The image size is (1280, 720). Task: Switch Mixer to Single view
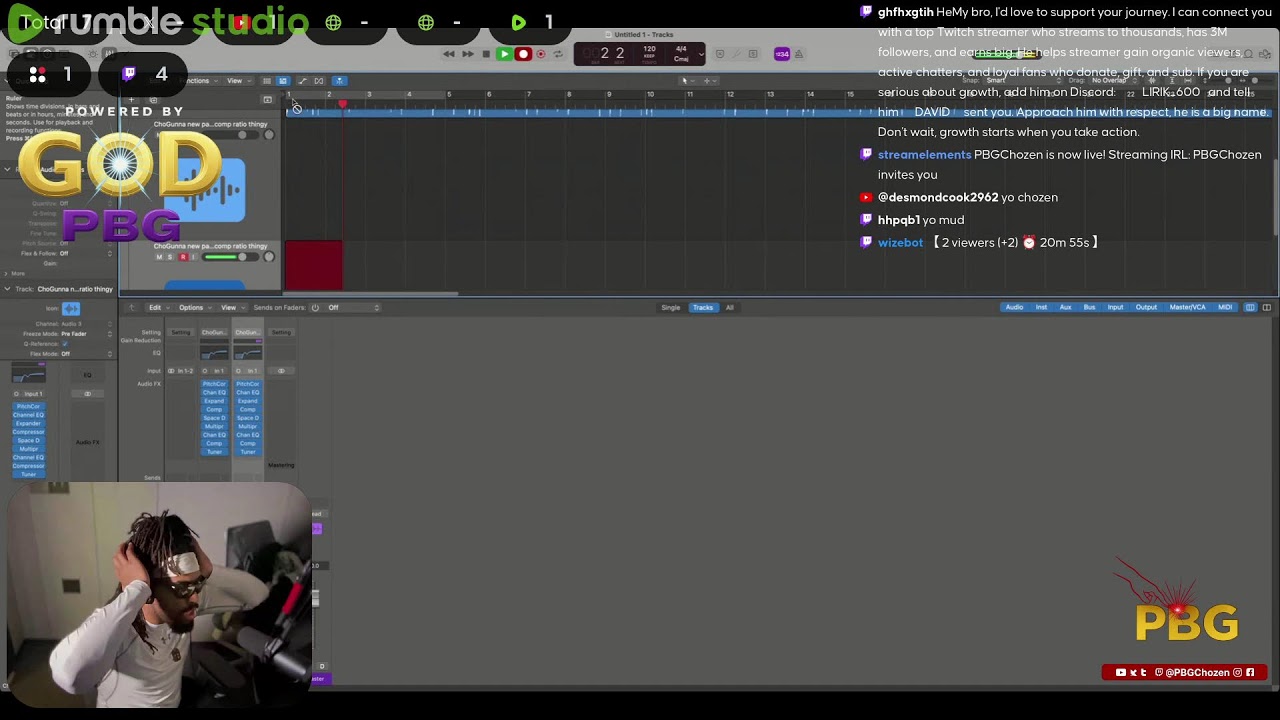(671, 308)
